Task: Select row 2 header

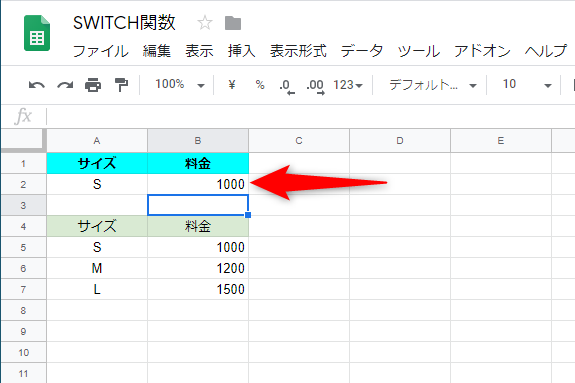Action: coord(23,184)
